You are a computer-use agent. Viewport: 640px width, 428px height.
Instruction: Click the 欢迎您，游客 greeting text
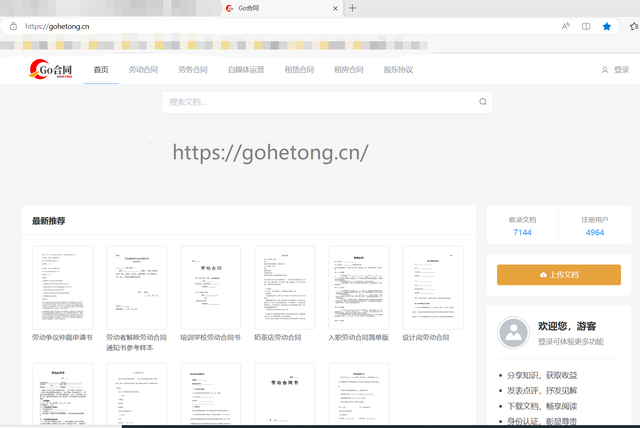(x=567, y=326)
